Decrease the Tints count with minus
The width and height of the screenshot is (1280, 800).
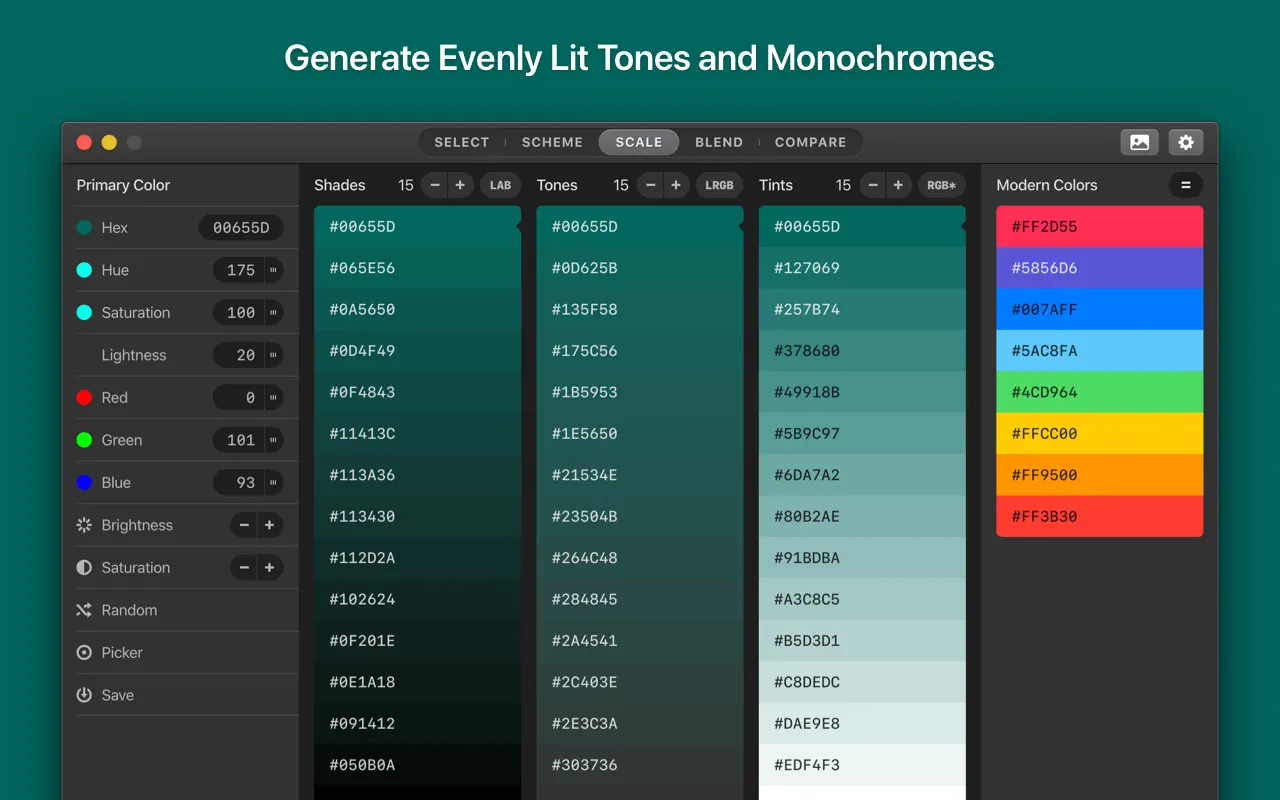[873, 185]
